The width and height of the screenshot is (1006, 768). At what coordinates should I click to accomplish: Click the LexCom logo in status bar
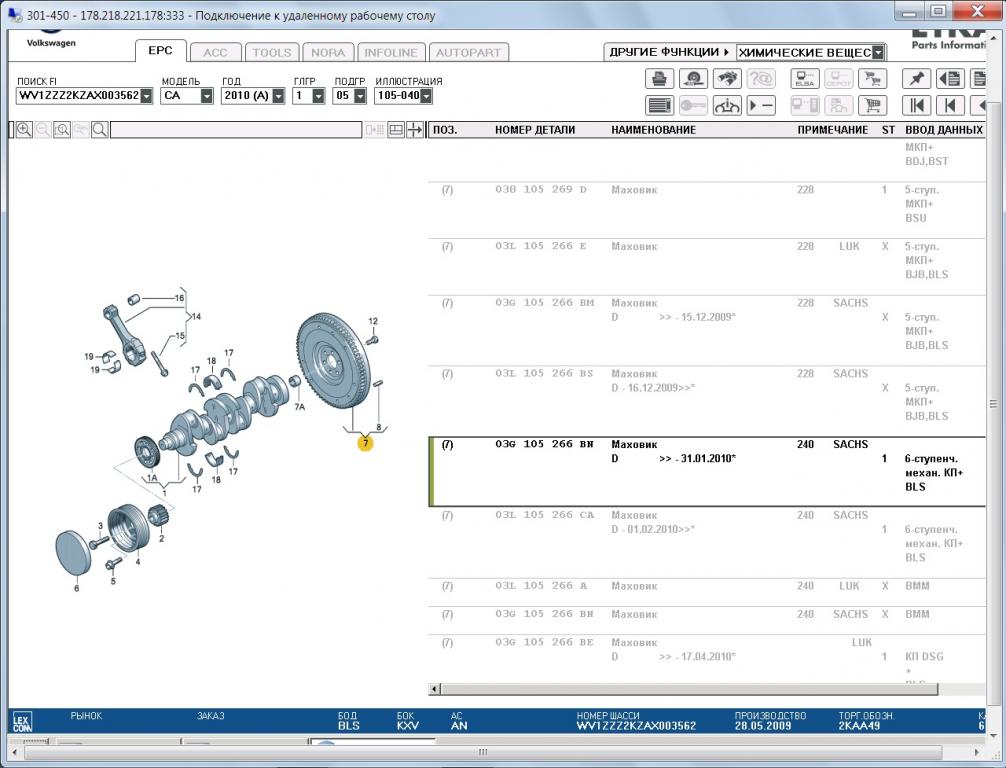tap(22, 722)
